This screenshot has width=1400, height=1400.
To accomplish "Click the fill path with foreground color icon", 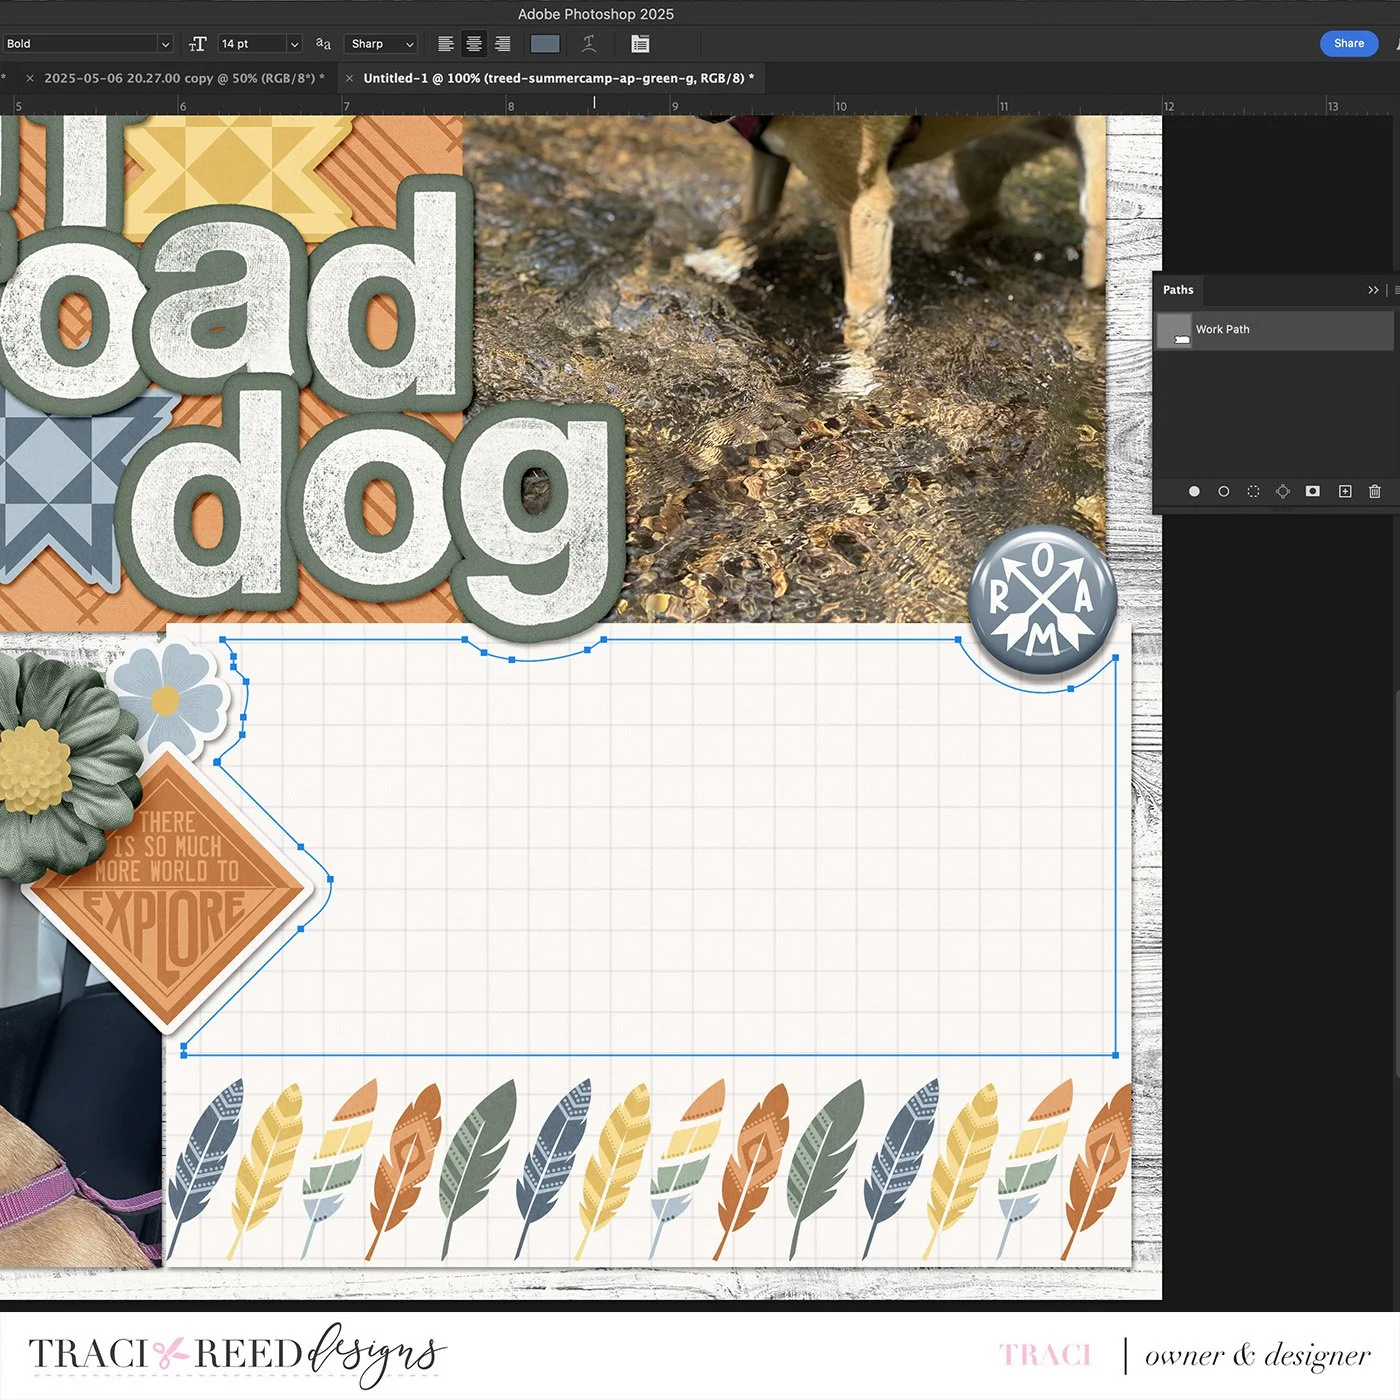I will click(1194, 491).
